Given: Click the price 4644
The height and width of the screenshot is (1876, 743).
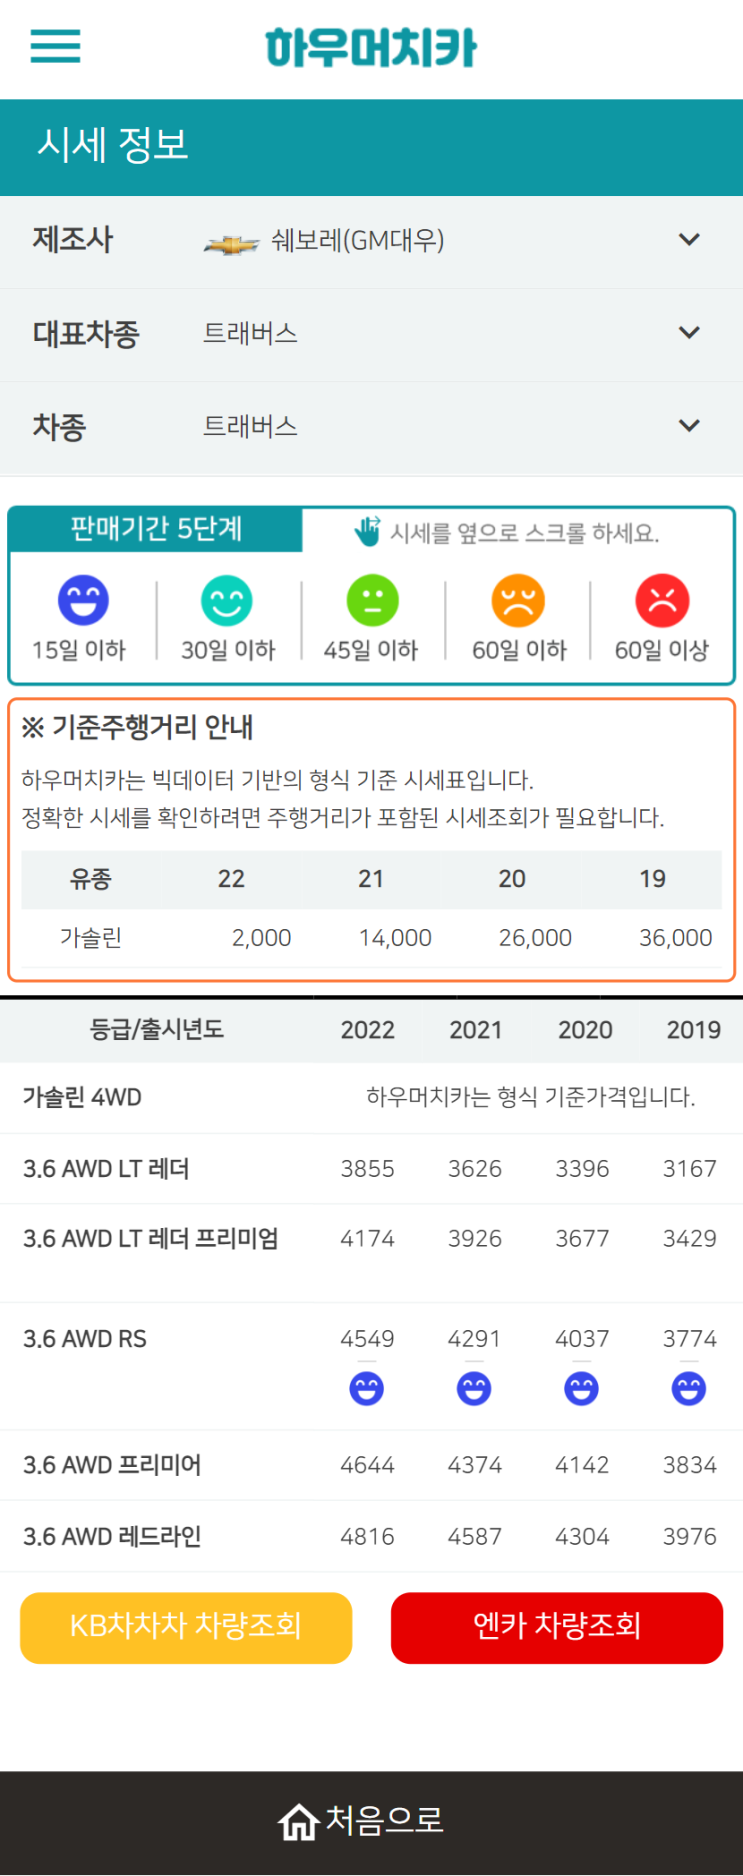Looking at the screenshot, I should pos(367,1465).
